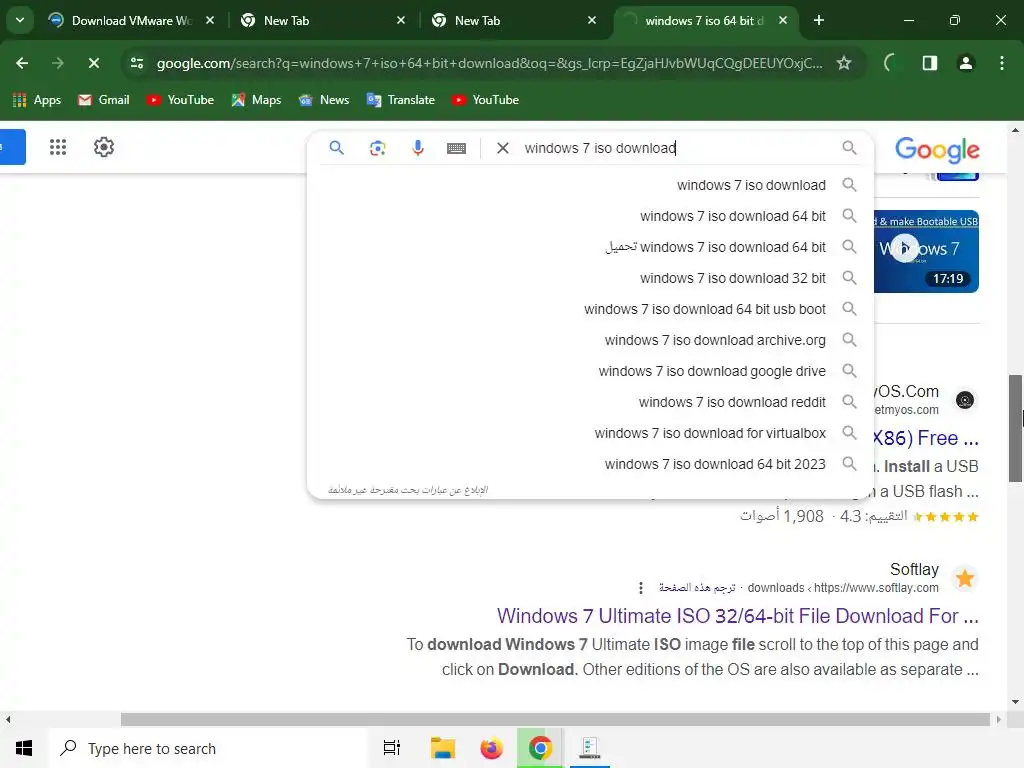The width and height of the screenshot is (1024, 768).
Task: Open the Chrome profile icon
Action: (965, 63)
